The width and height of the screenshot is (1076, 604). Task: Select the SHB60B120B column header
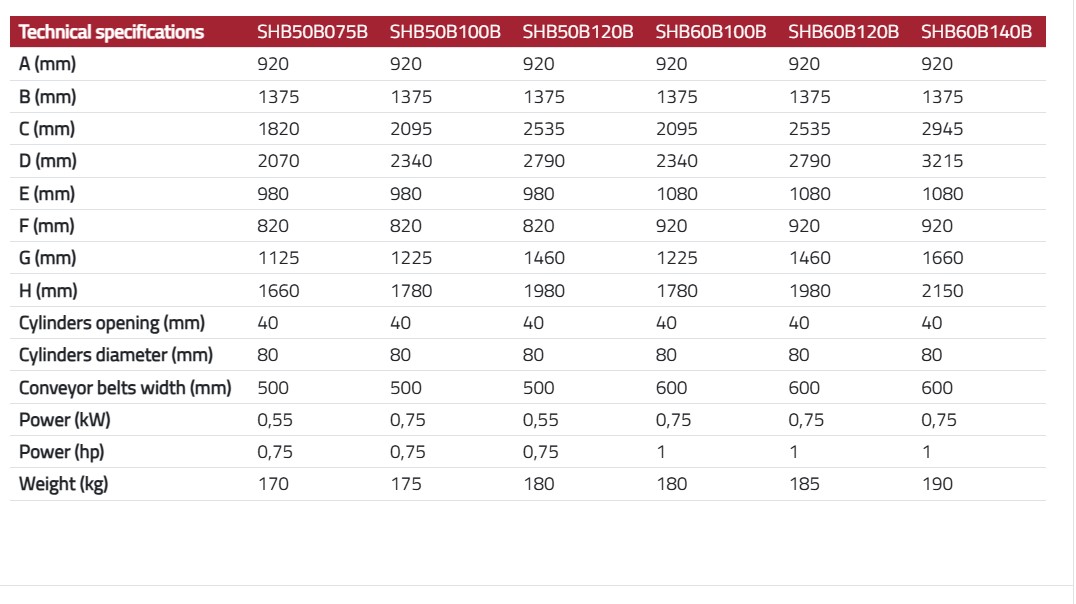(x=843, y=32)
